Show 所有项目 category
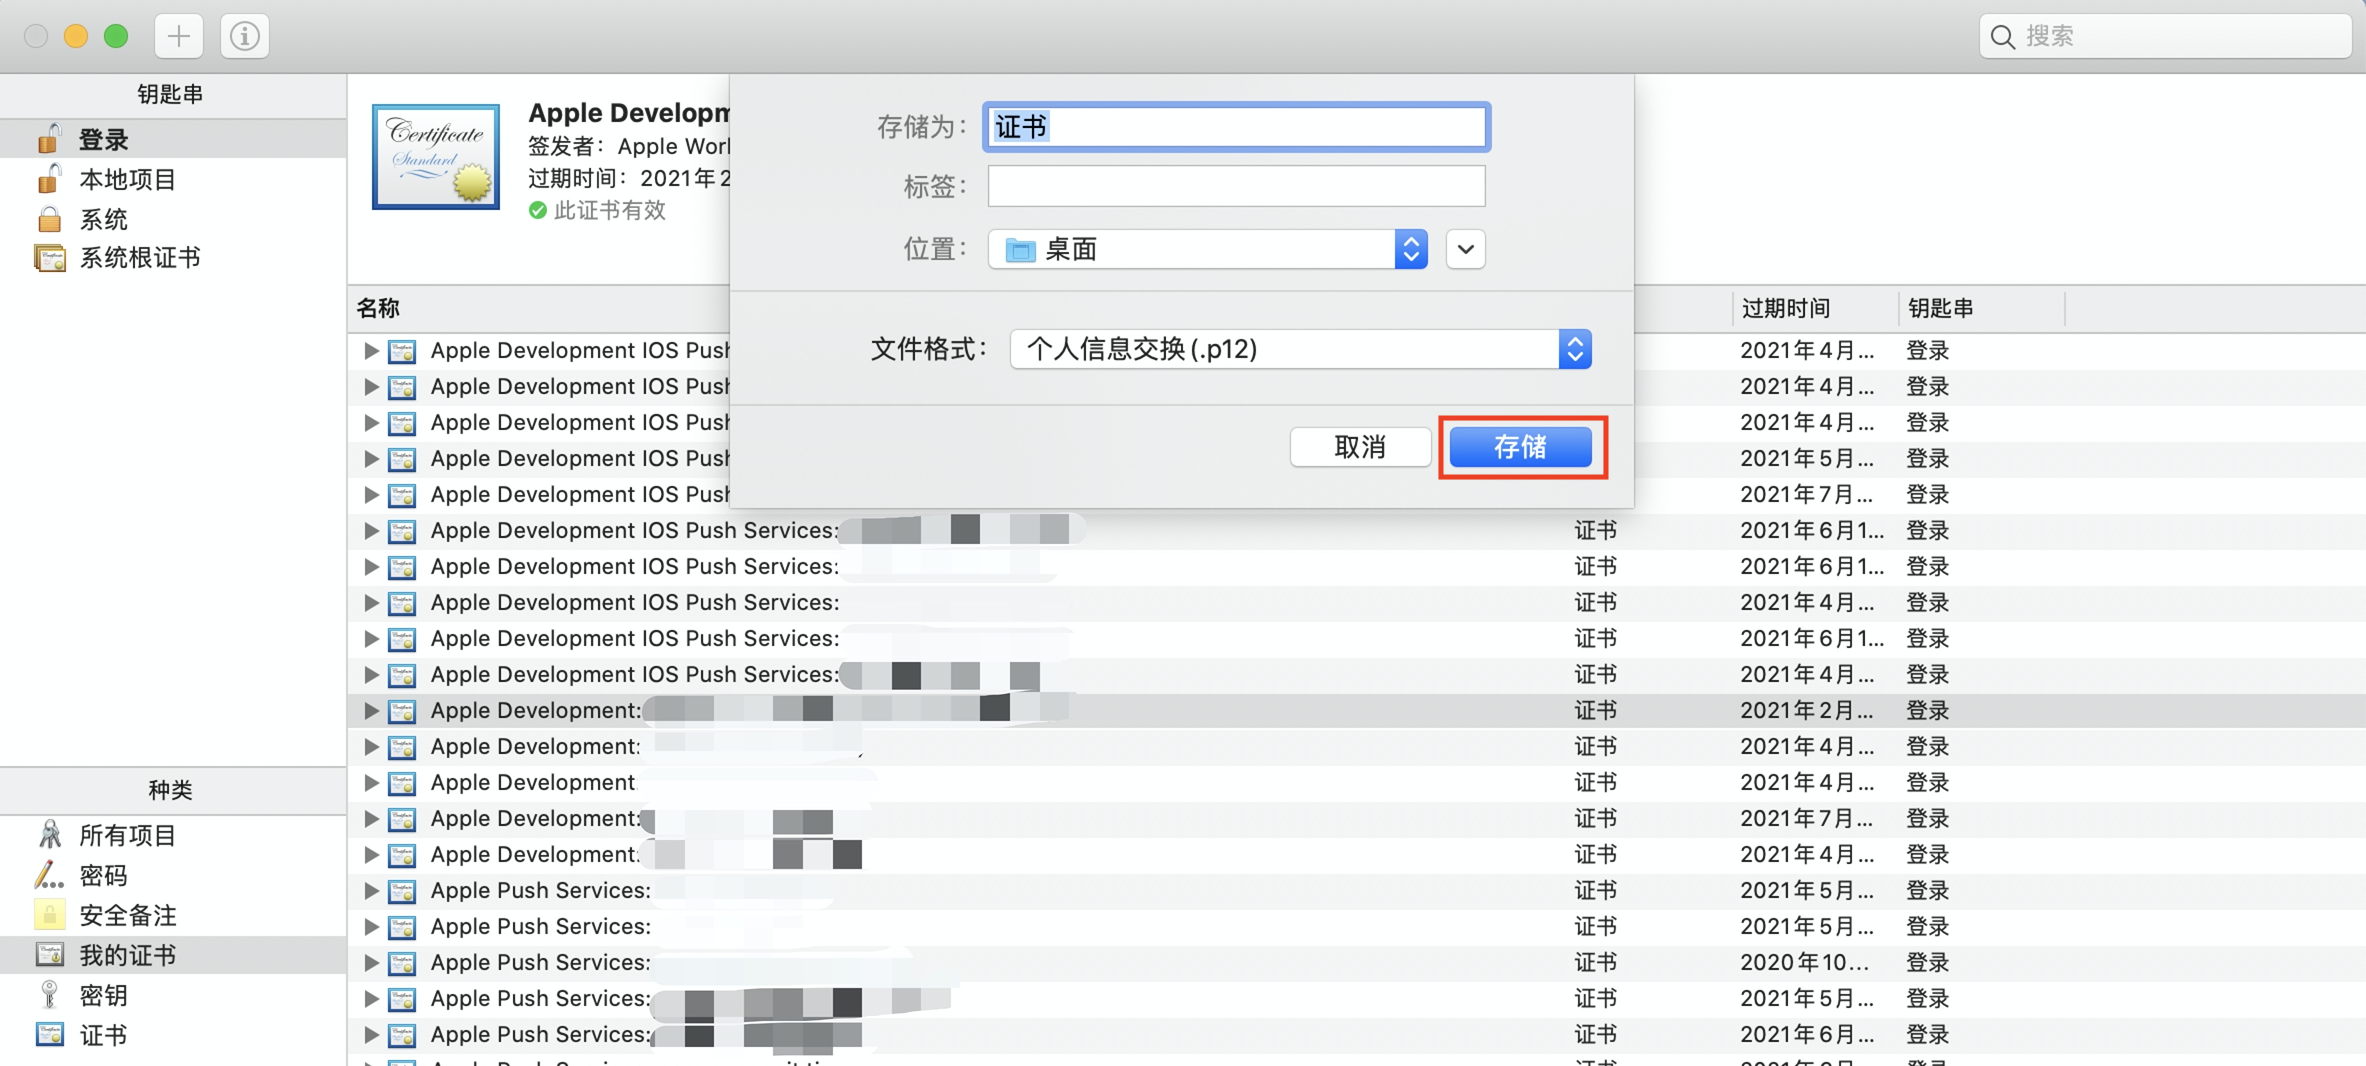Viewport: 2366px width, 1066px height. click(x=128, y=835)
